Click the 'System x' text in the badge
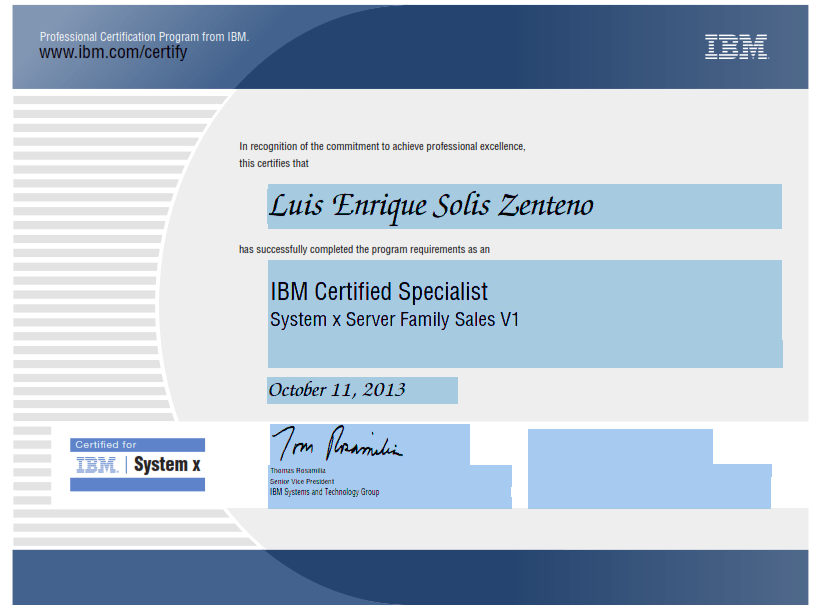Image resolution: width=825 pixels, height=605 pixels. pyautogui.click(x=167, y=465)
